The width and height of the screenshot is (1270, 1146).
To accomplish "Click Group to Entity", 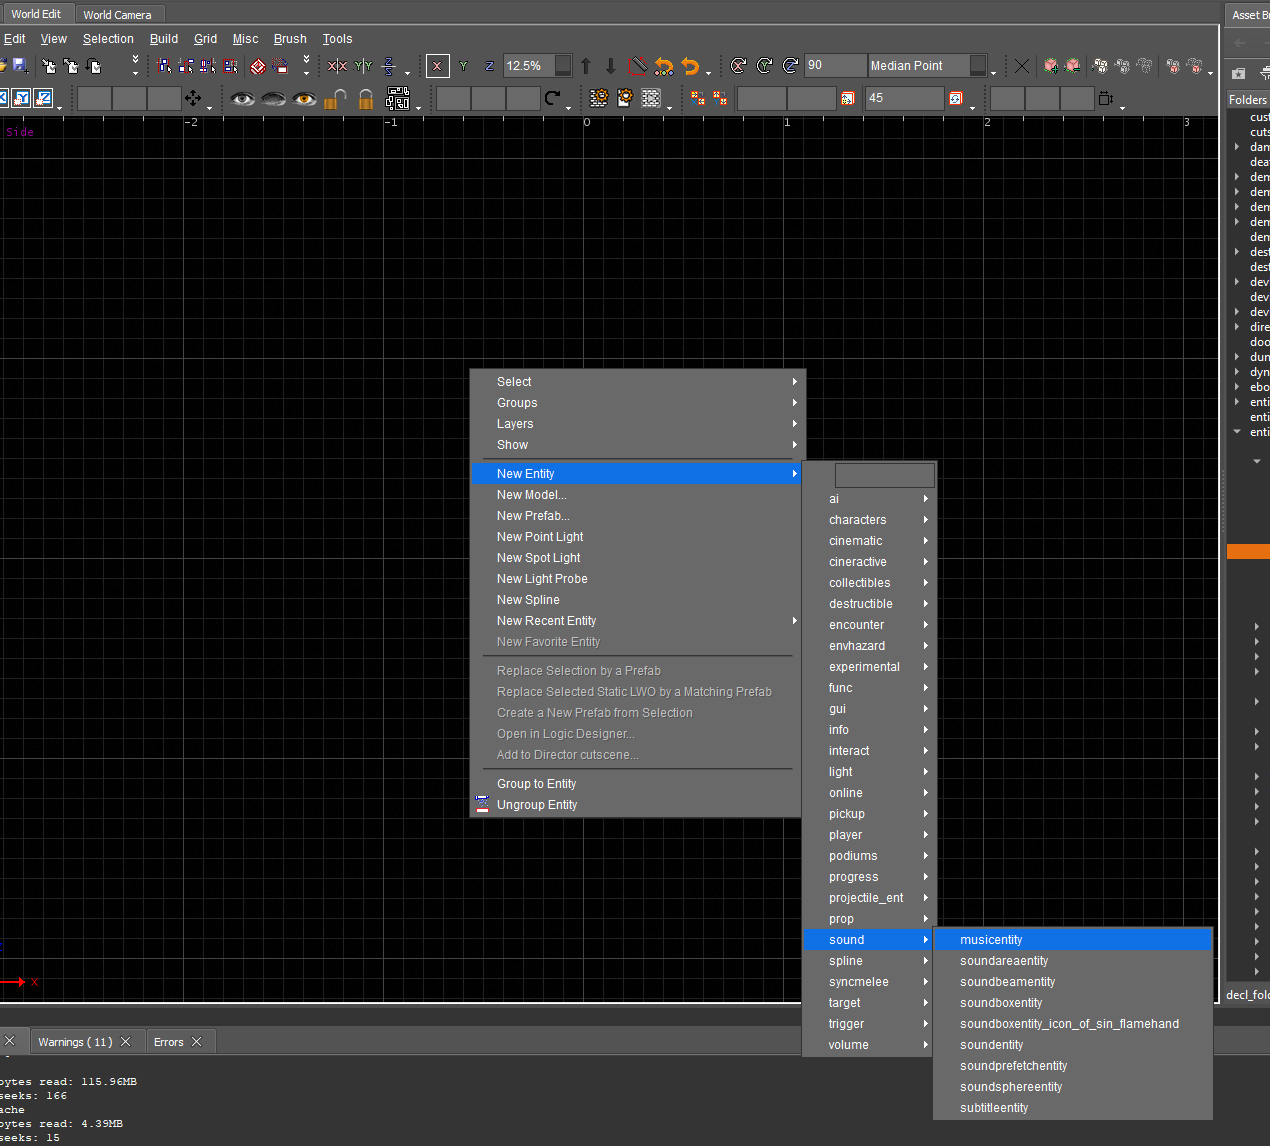I will coord(636,784).
